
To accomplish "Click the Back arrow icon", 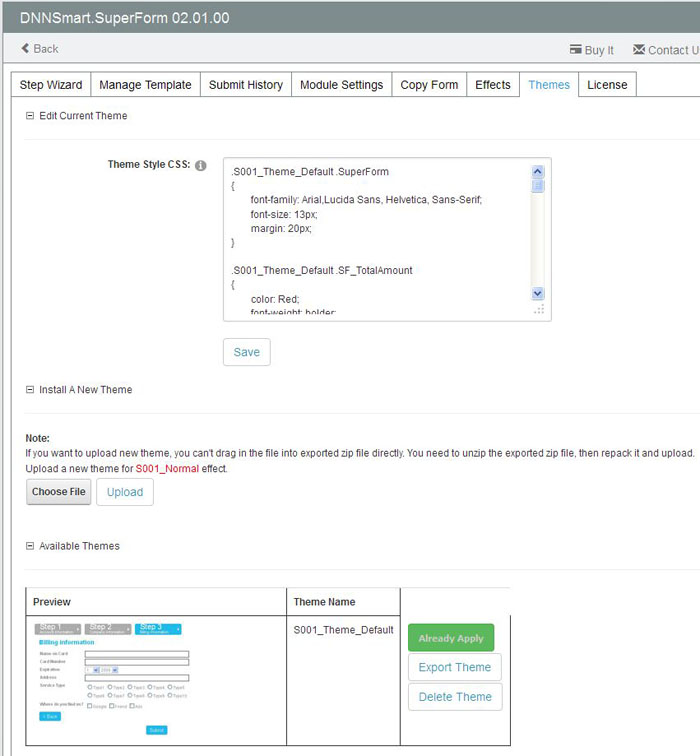I will [25, 48].
